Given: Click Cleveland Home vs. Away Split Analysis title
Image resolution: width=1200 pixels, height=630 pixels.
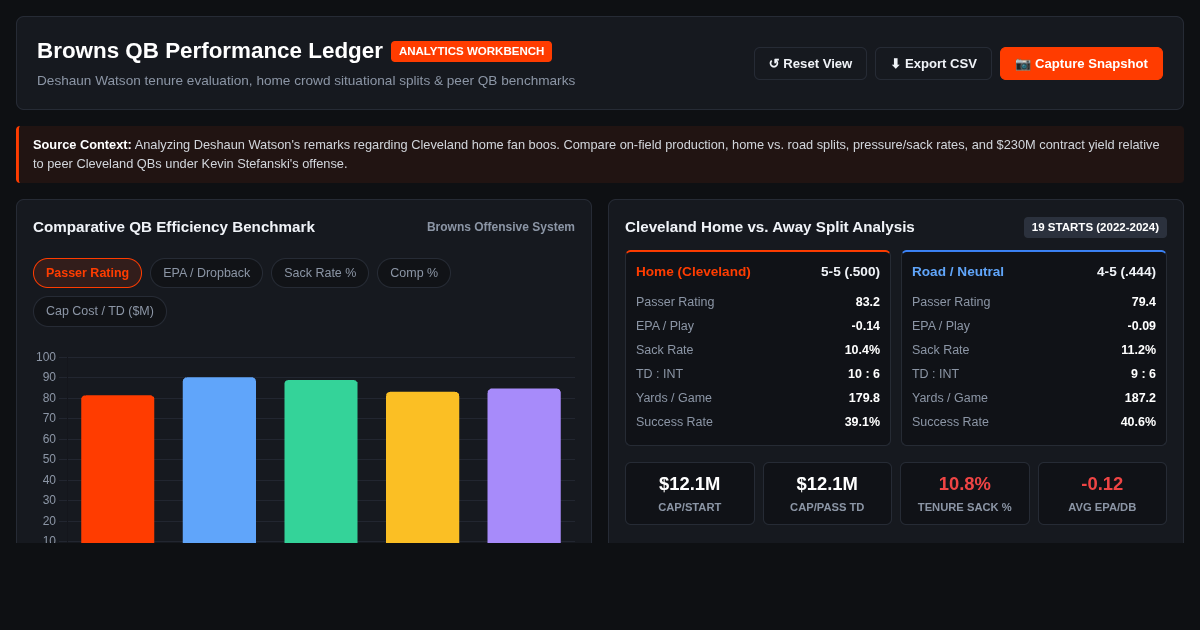Looking at the screenshot, I should pyautogui.click(x=770, y=227).
